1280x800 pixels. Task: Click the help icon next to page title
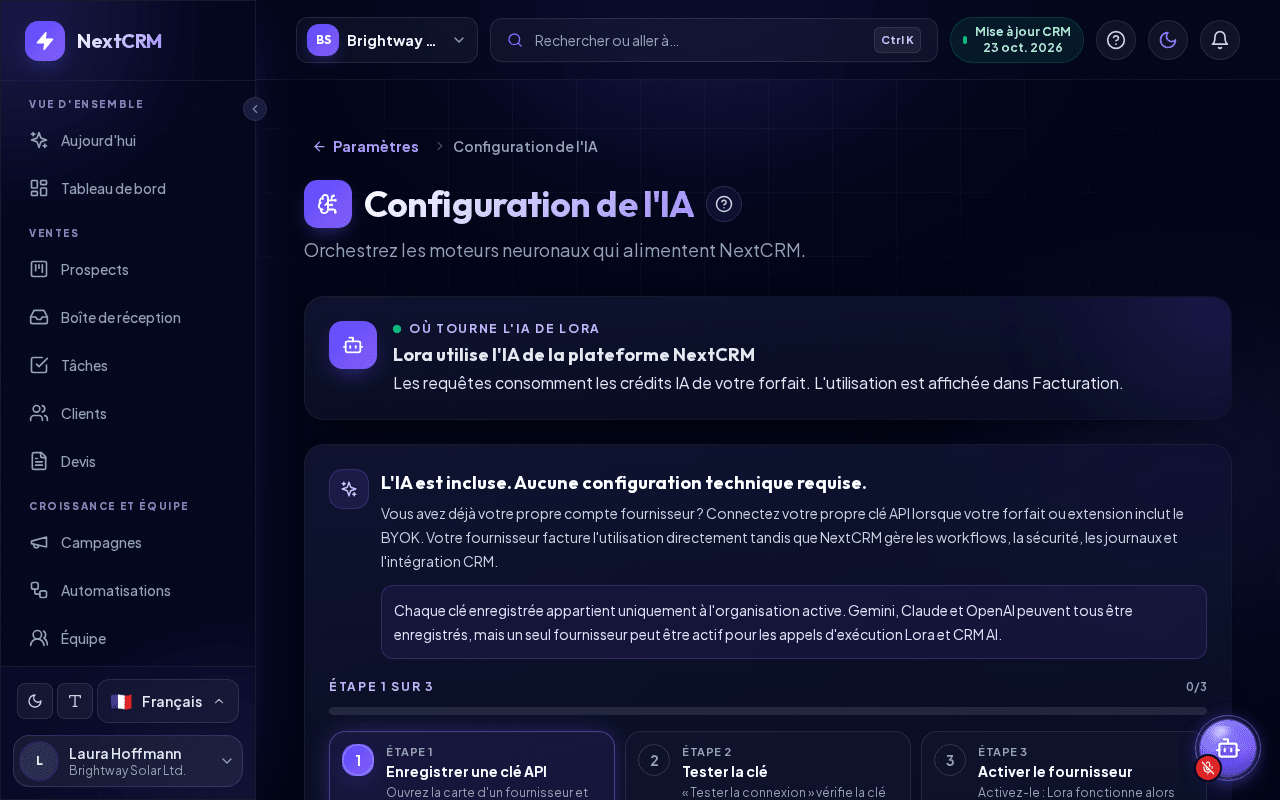[724, 204]
